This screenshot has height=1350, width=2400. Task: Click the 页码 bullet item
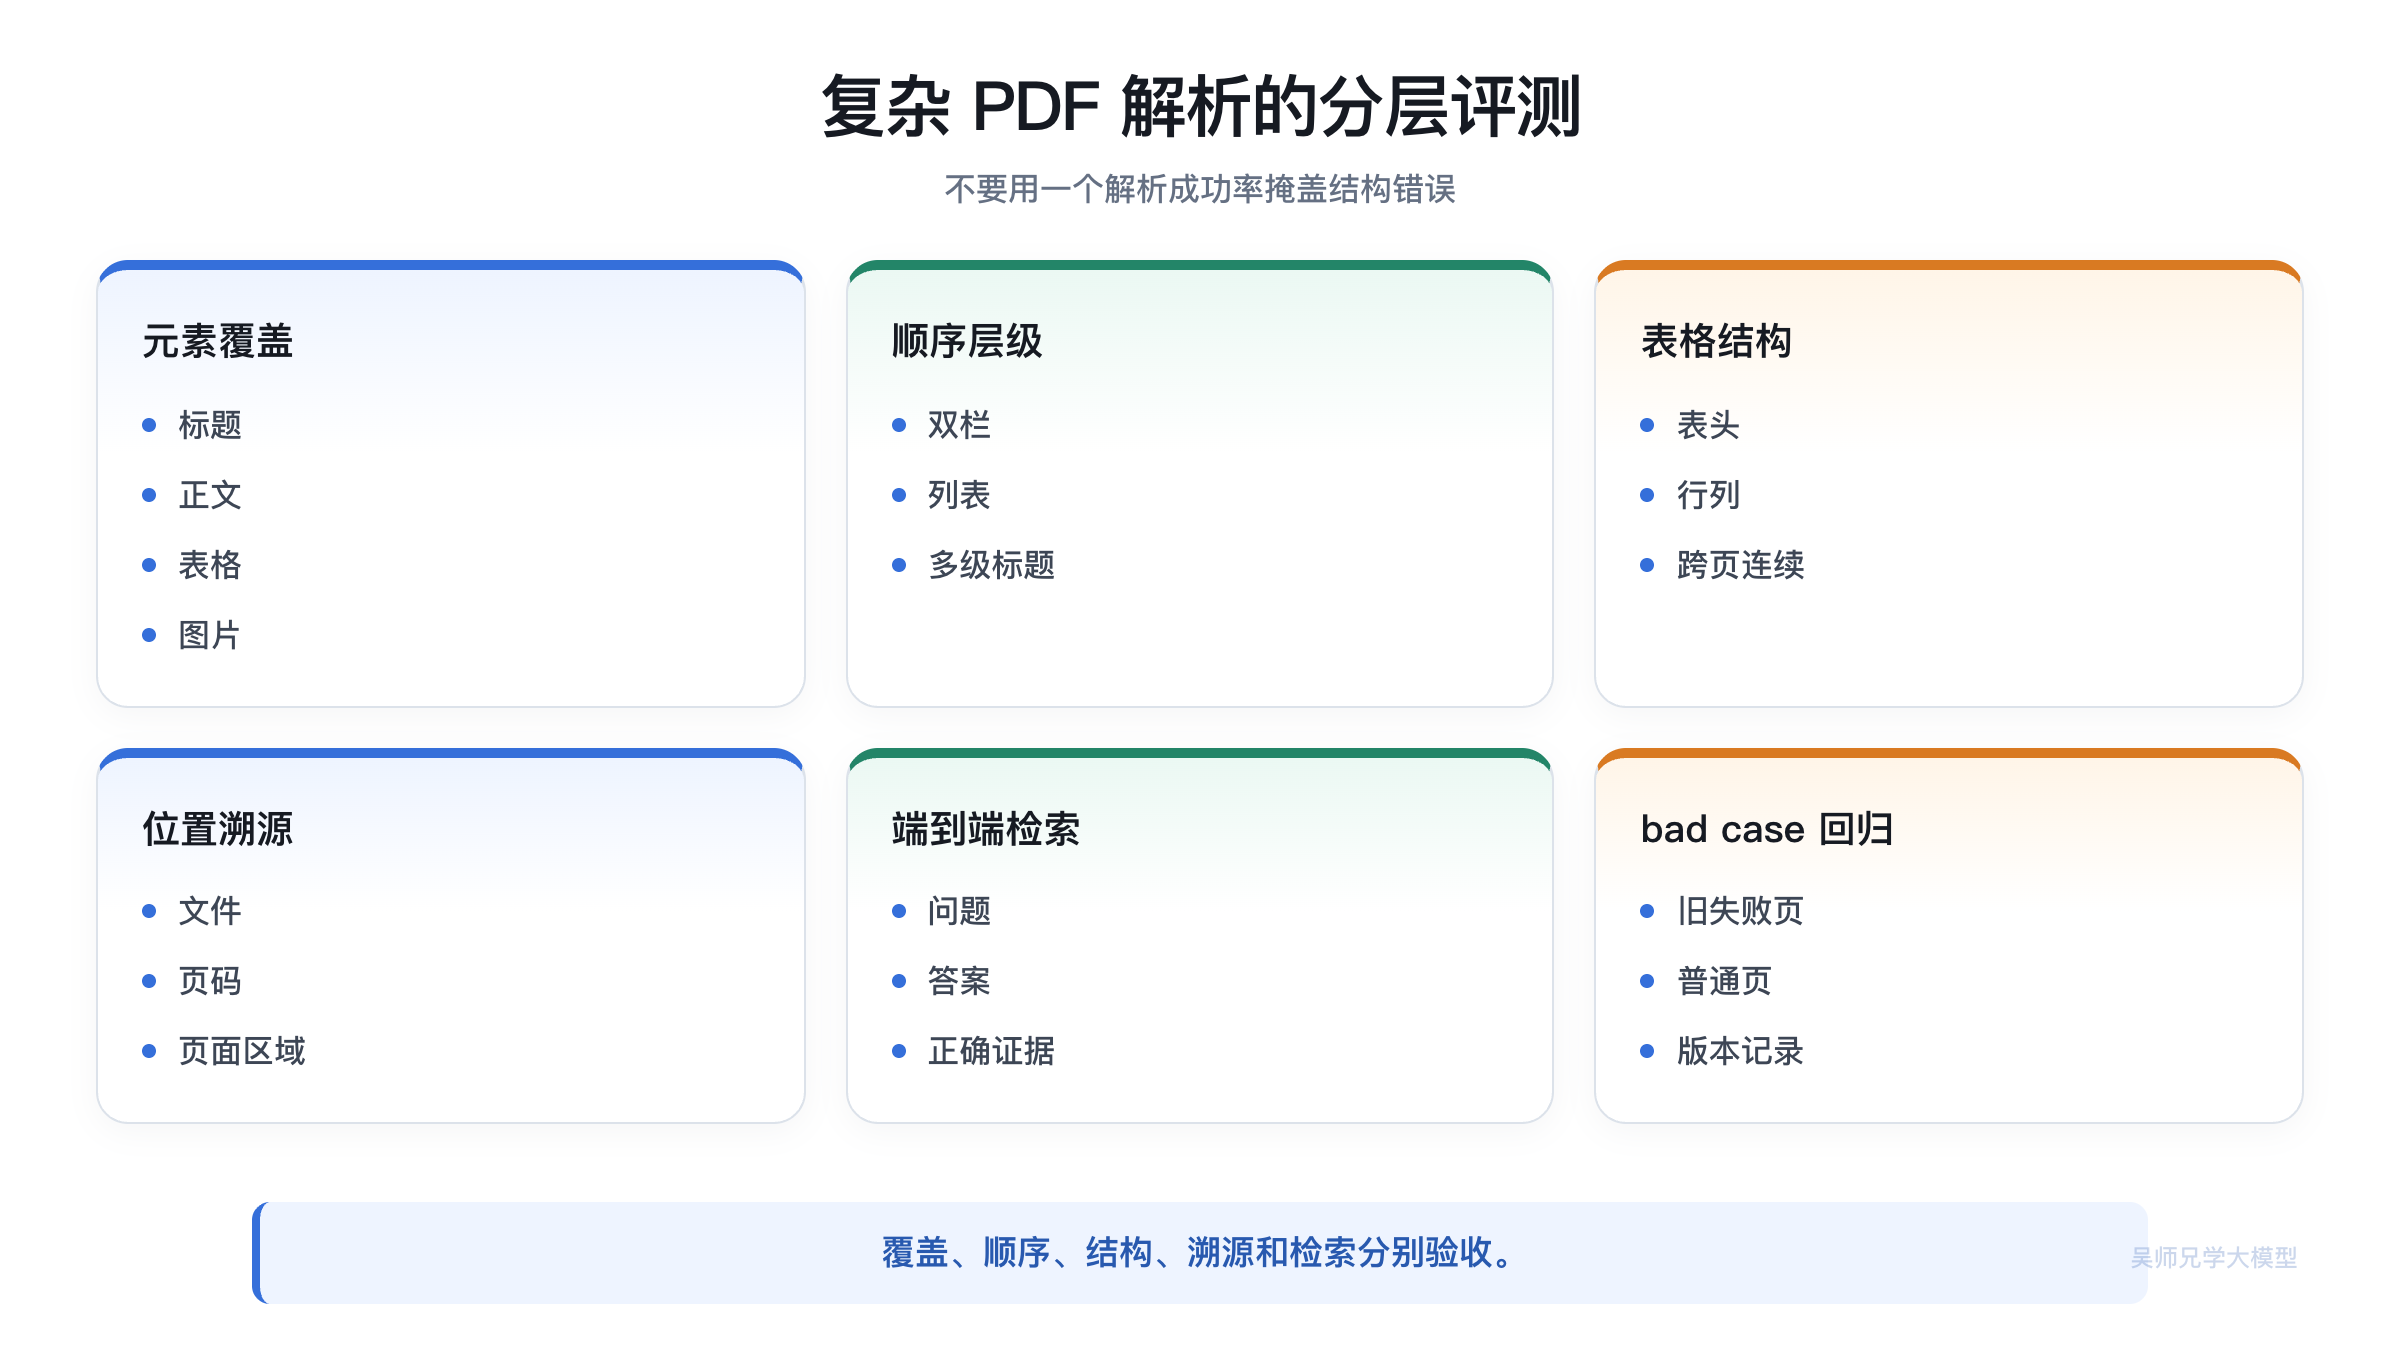[x=210, y=981]
